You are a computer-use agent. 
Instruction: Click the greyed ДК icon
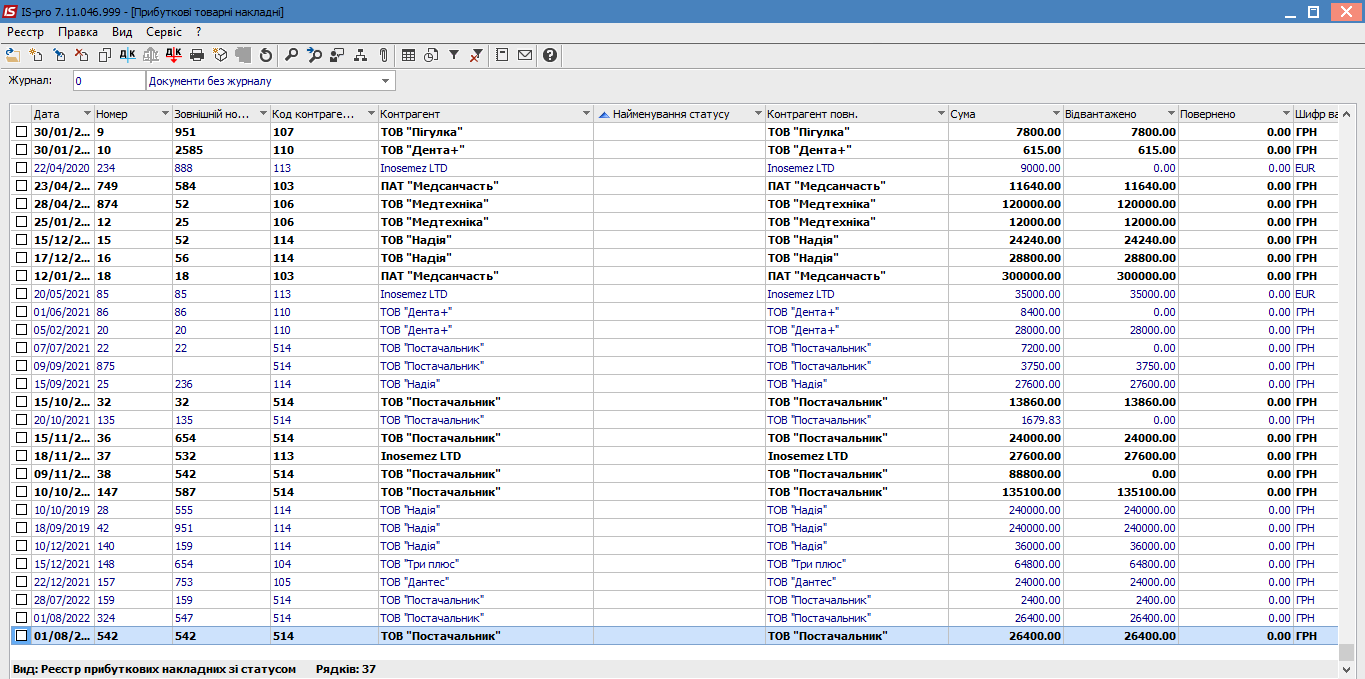click(150, 55)
